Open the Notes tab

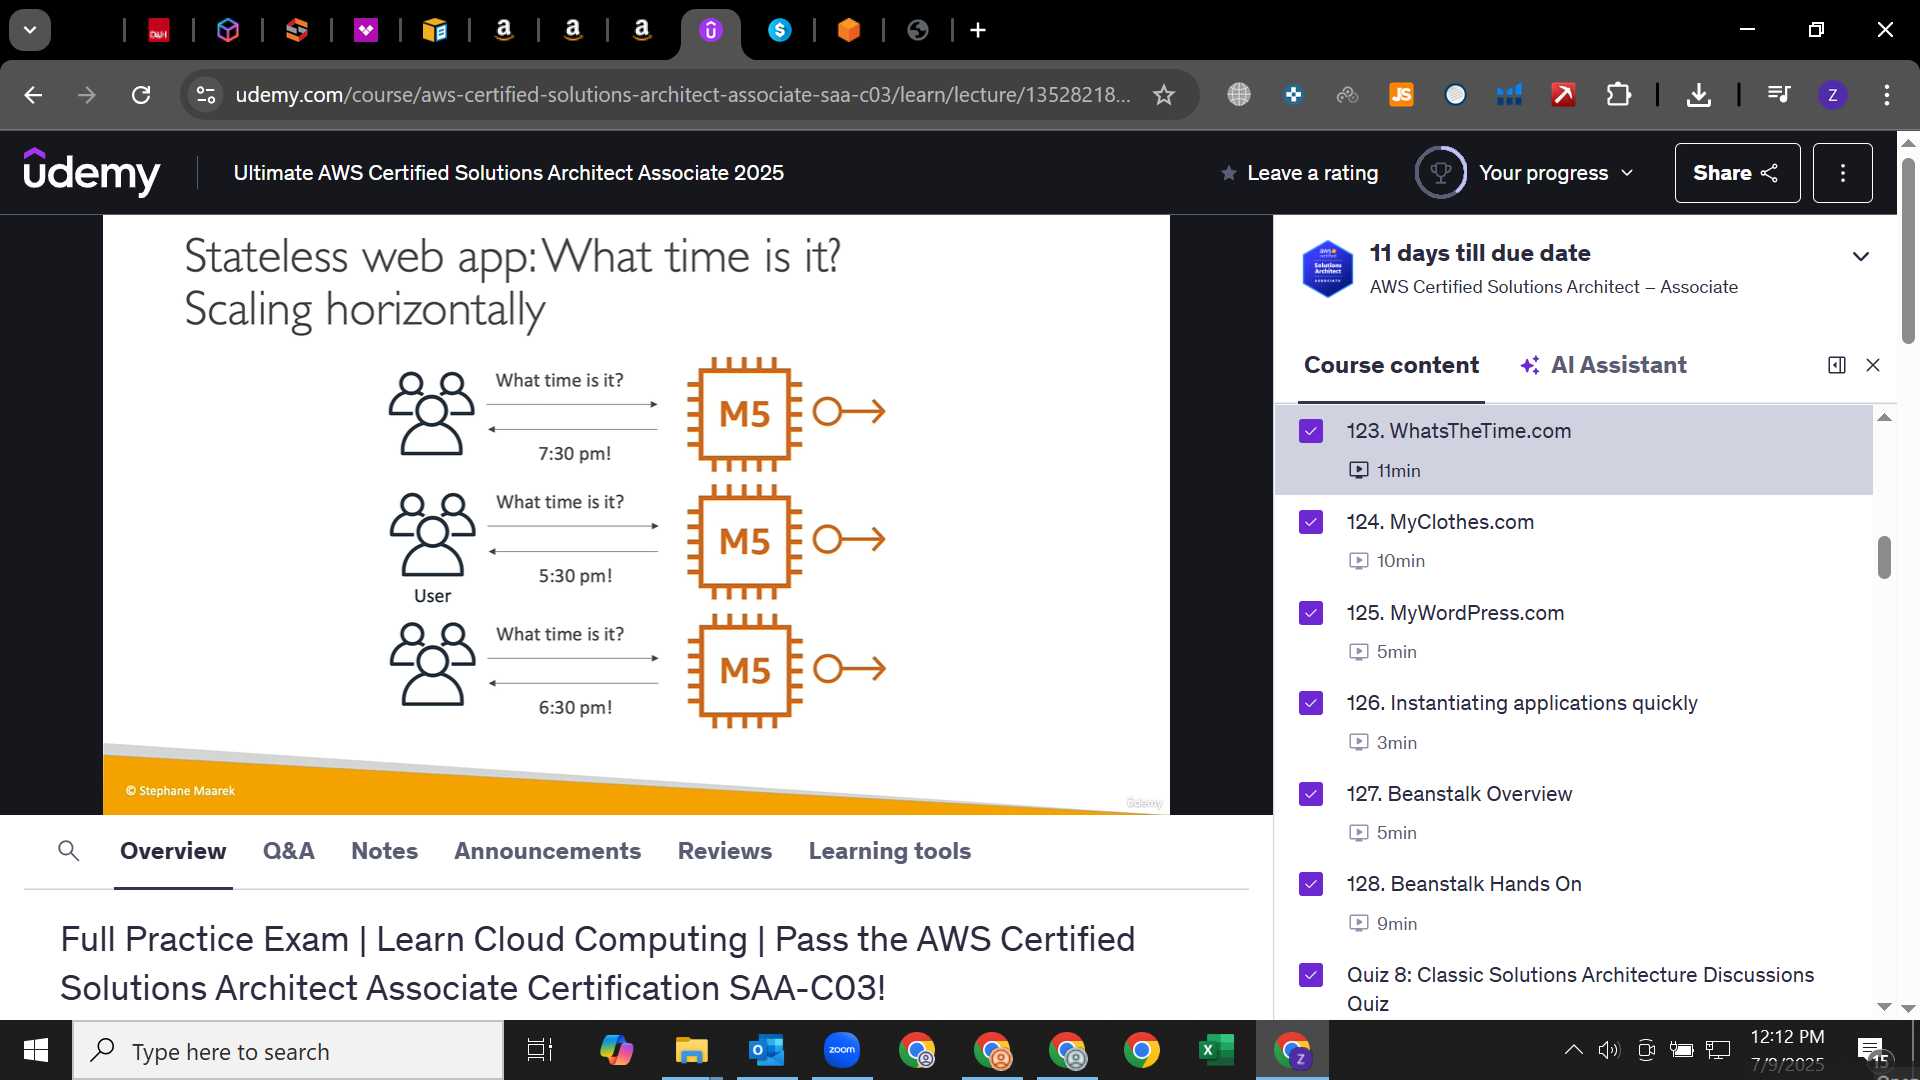click(384, 851)
